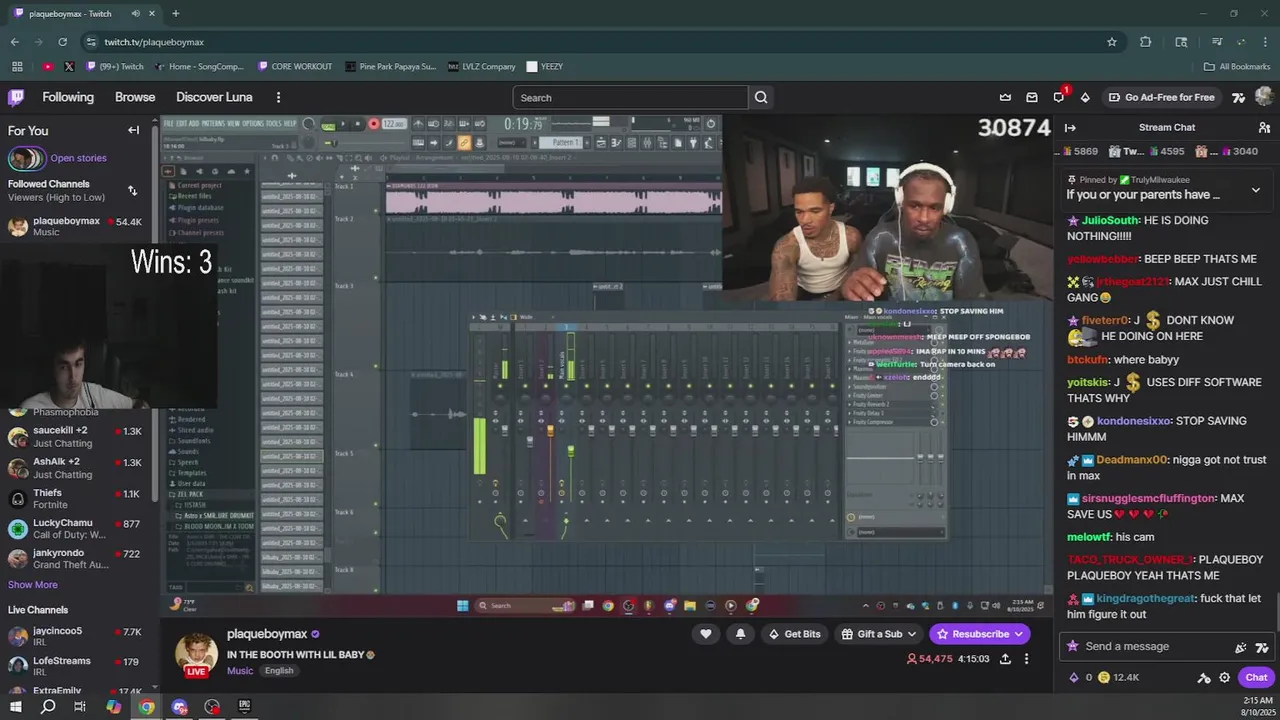Open the saucekill +2 channel row
Image resolution: width=1280 pixels, height=720 pixels.
75,436
